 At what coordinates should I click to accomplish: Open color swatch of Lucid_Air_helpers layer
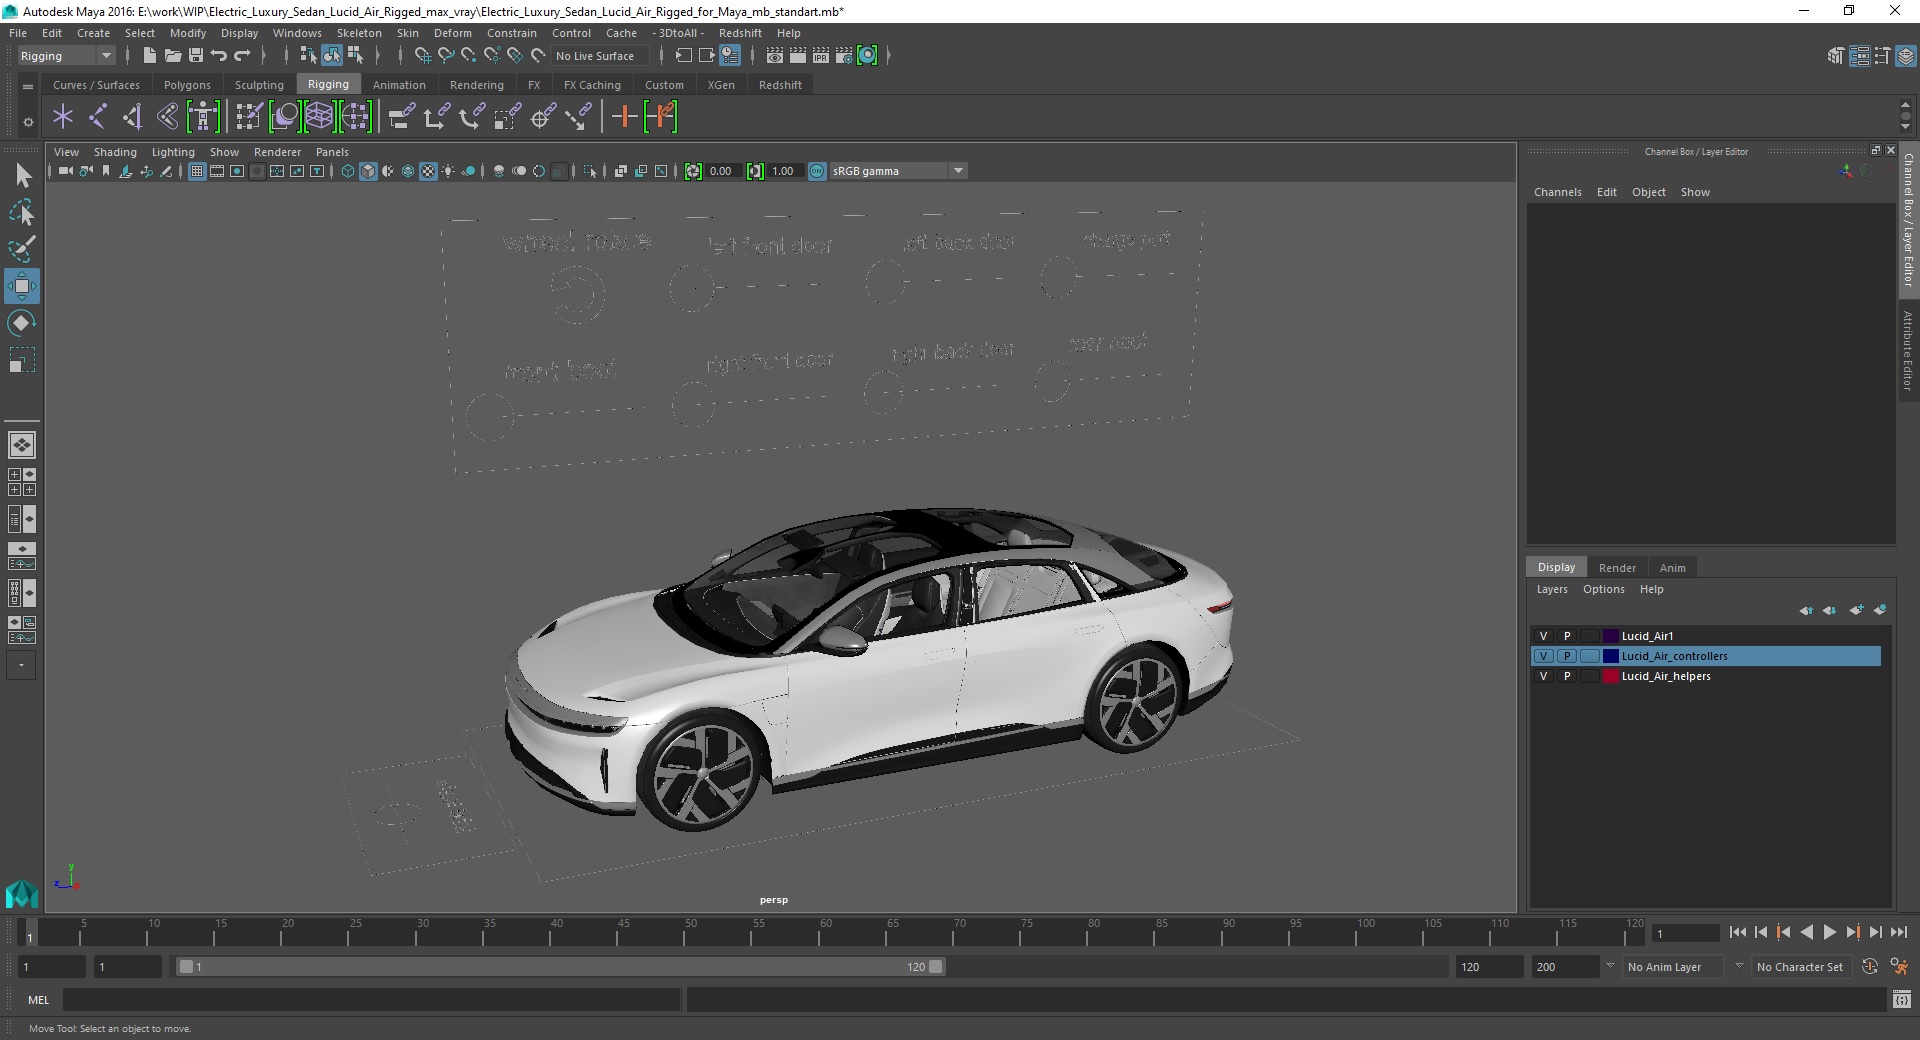[1611, 676]
